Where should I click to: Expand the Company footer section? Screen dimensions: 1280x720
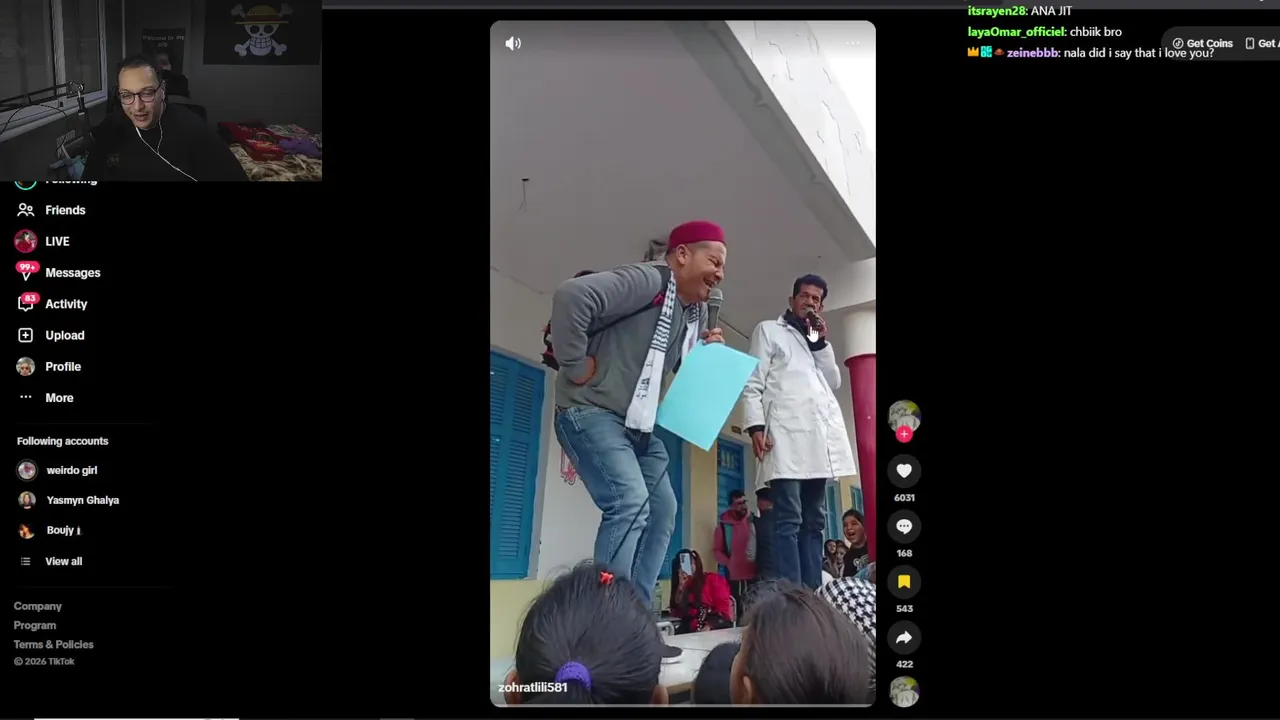[x=38, y=606]
